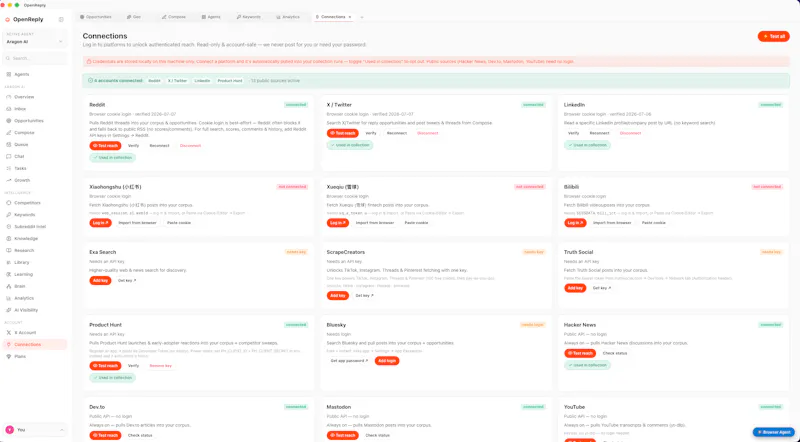The image size is (800, 442).
Task: Open Plans in the sidebar
Action: (x=20, y=356)
